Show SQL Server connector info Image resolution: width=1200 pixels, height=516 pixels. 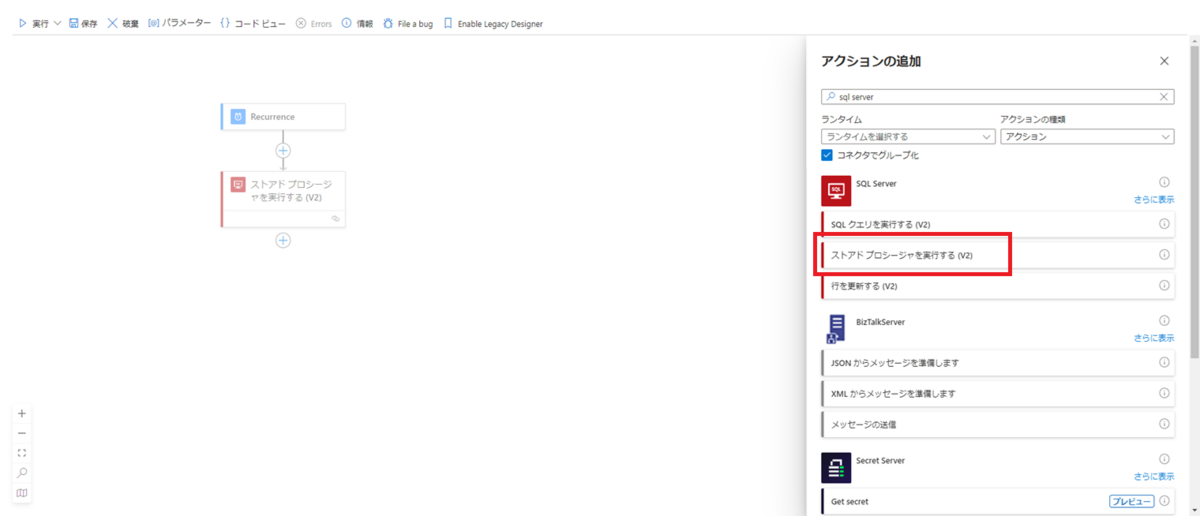pyautogui.click(x=1164, y=182)
